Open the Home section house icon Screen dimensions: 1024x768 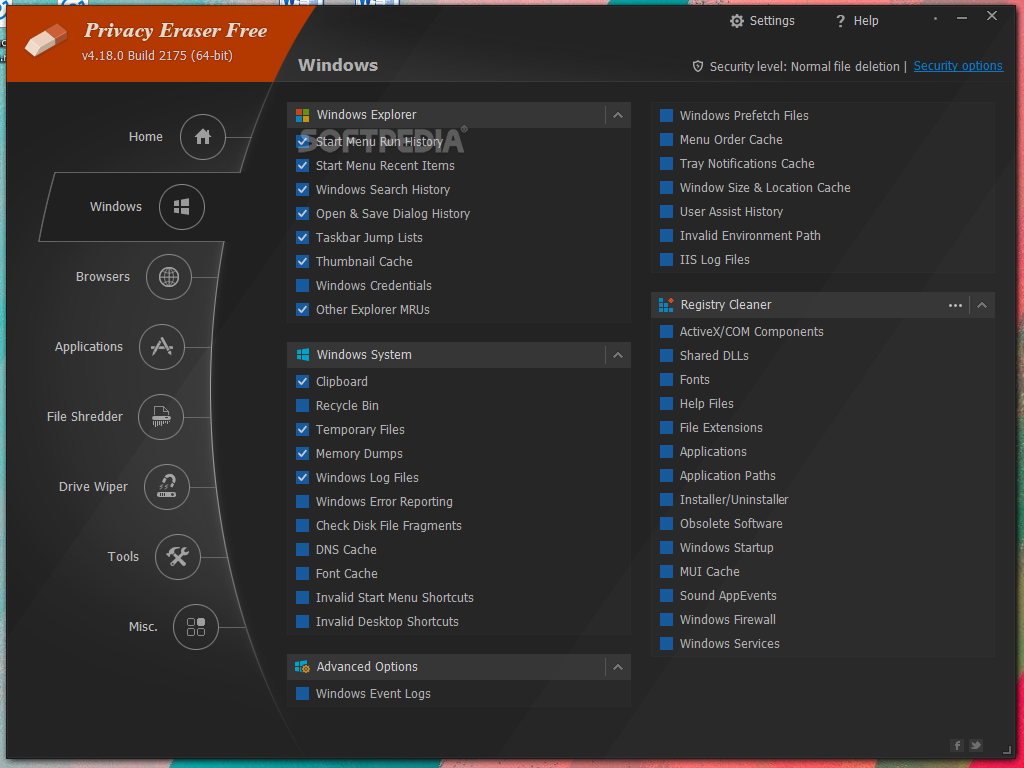202,136
